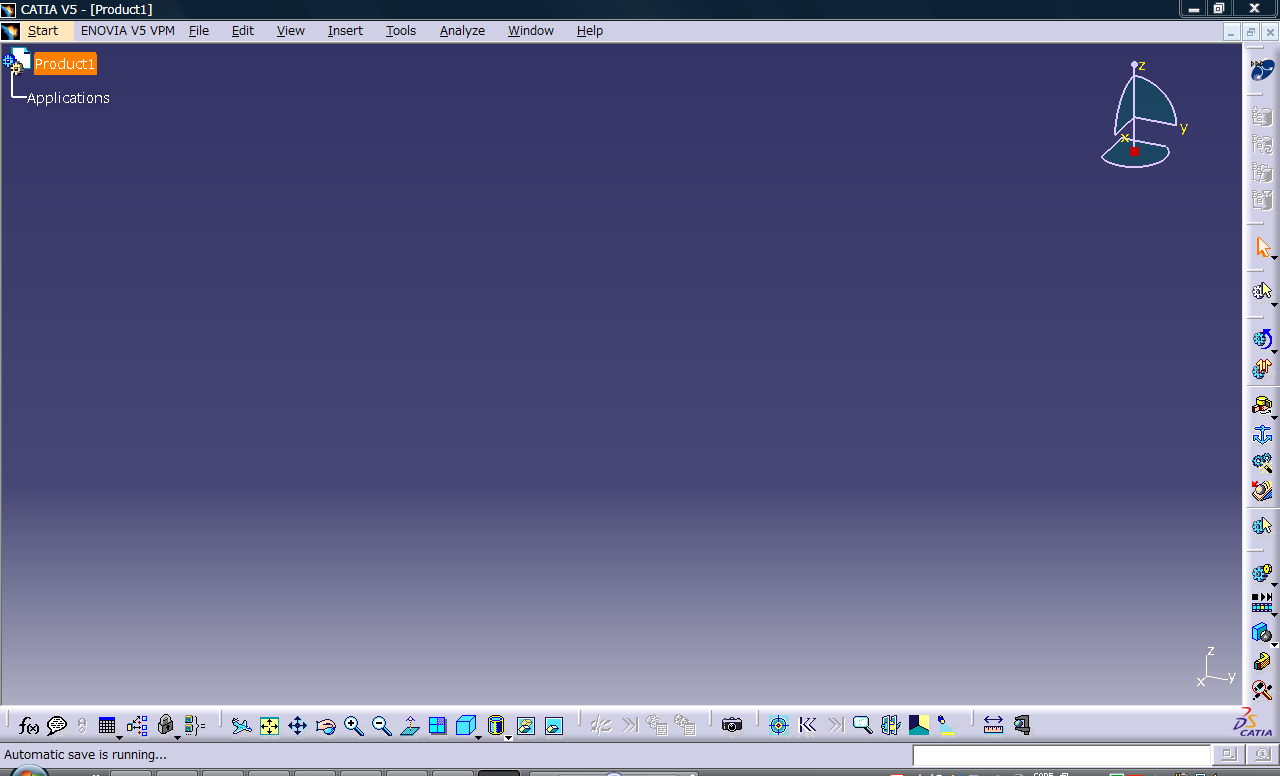
Task: Open the Formula f(x) tool
Action: (29, 726)
